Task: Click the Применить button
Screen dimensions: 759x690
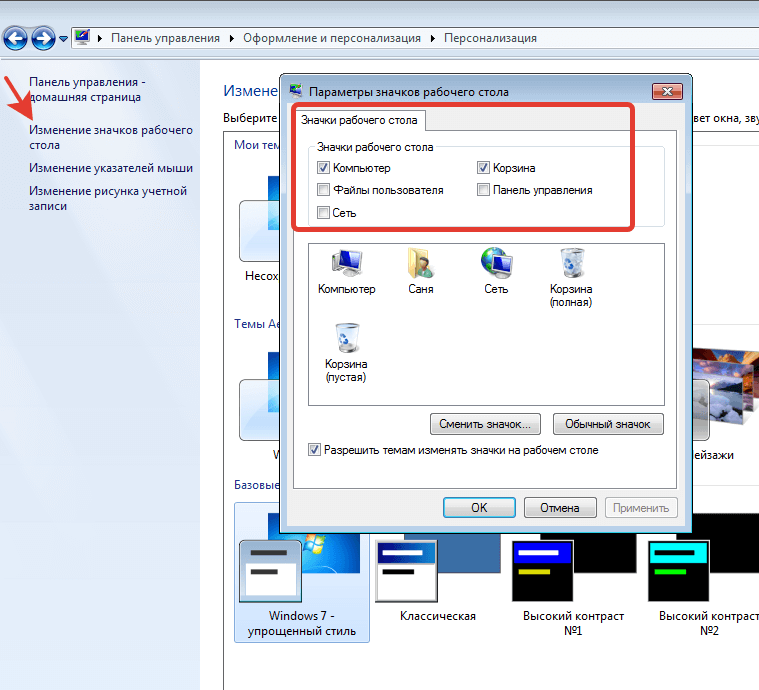Action: [641, 507]
